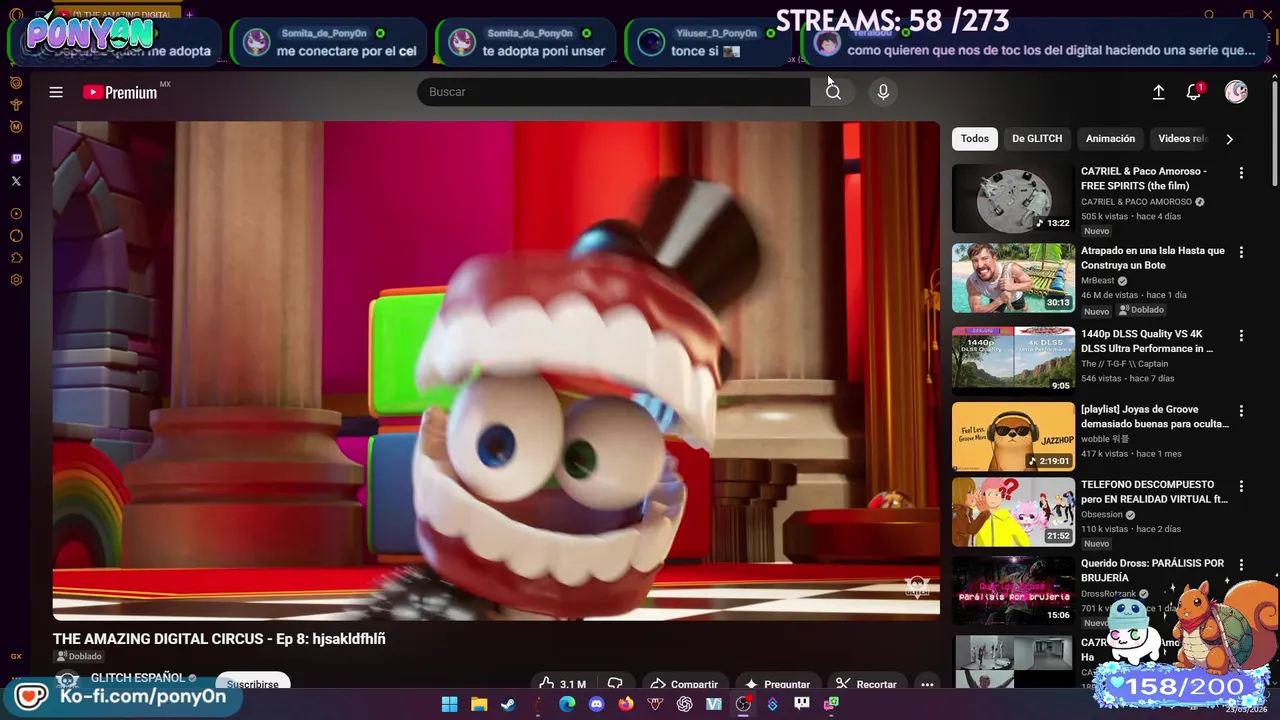Image resolution: width=1280 pixels, height=720 pixels.
Task: Click the Compartir share button
Action: tap(684, 684)
